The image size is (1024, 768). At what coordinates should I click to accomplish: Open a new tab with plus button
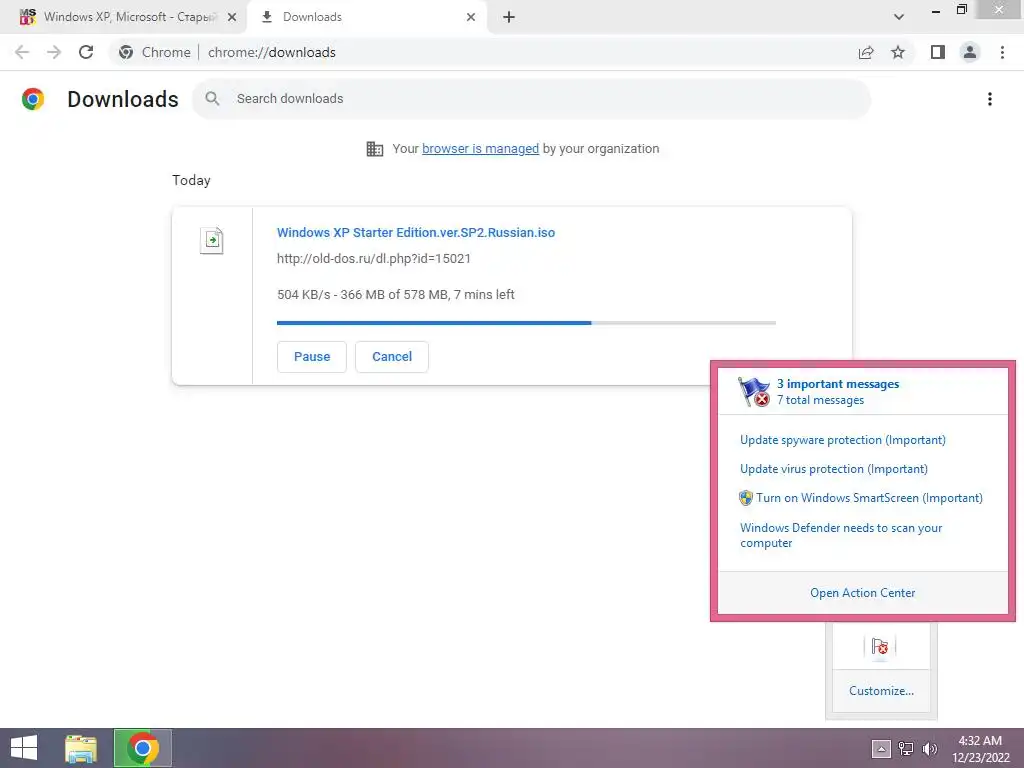tap(509, 17)
